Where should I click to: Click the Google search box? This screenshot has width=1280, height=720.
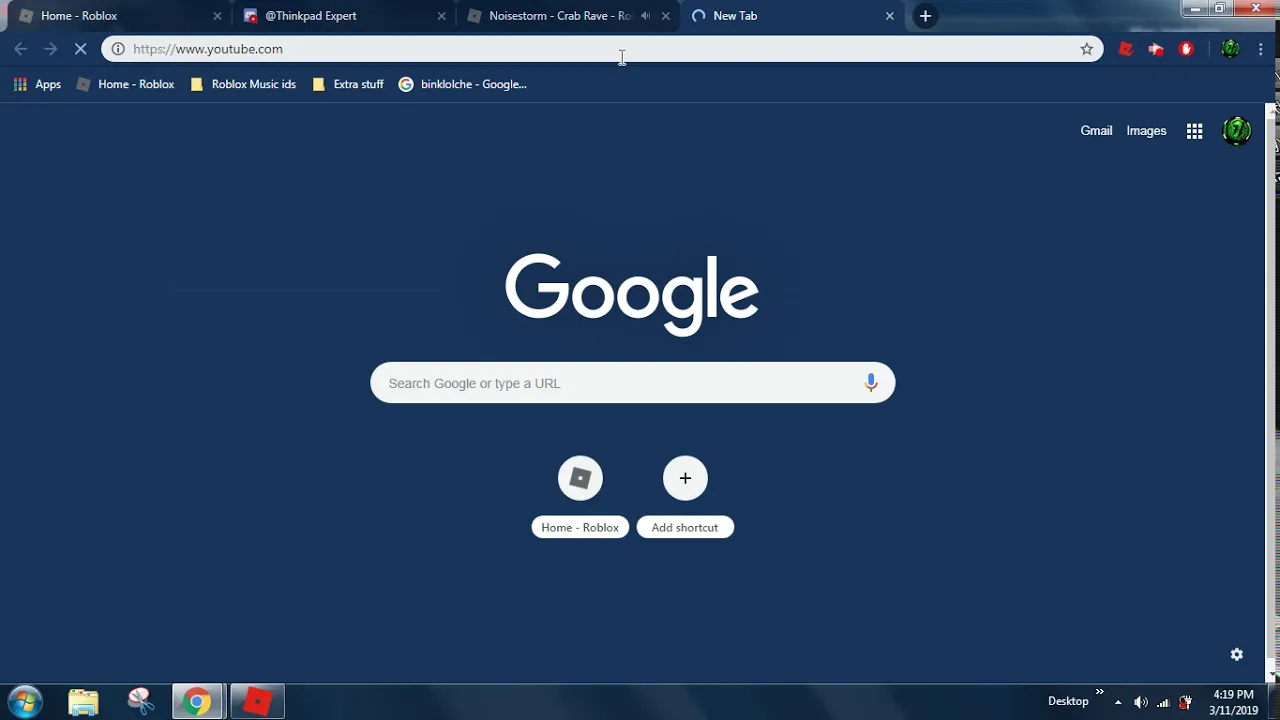[x=632, y=383]
